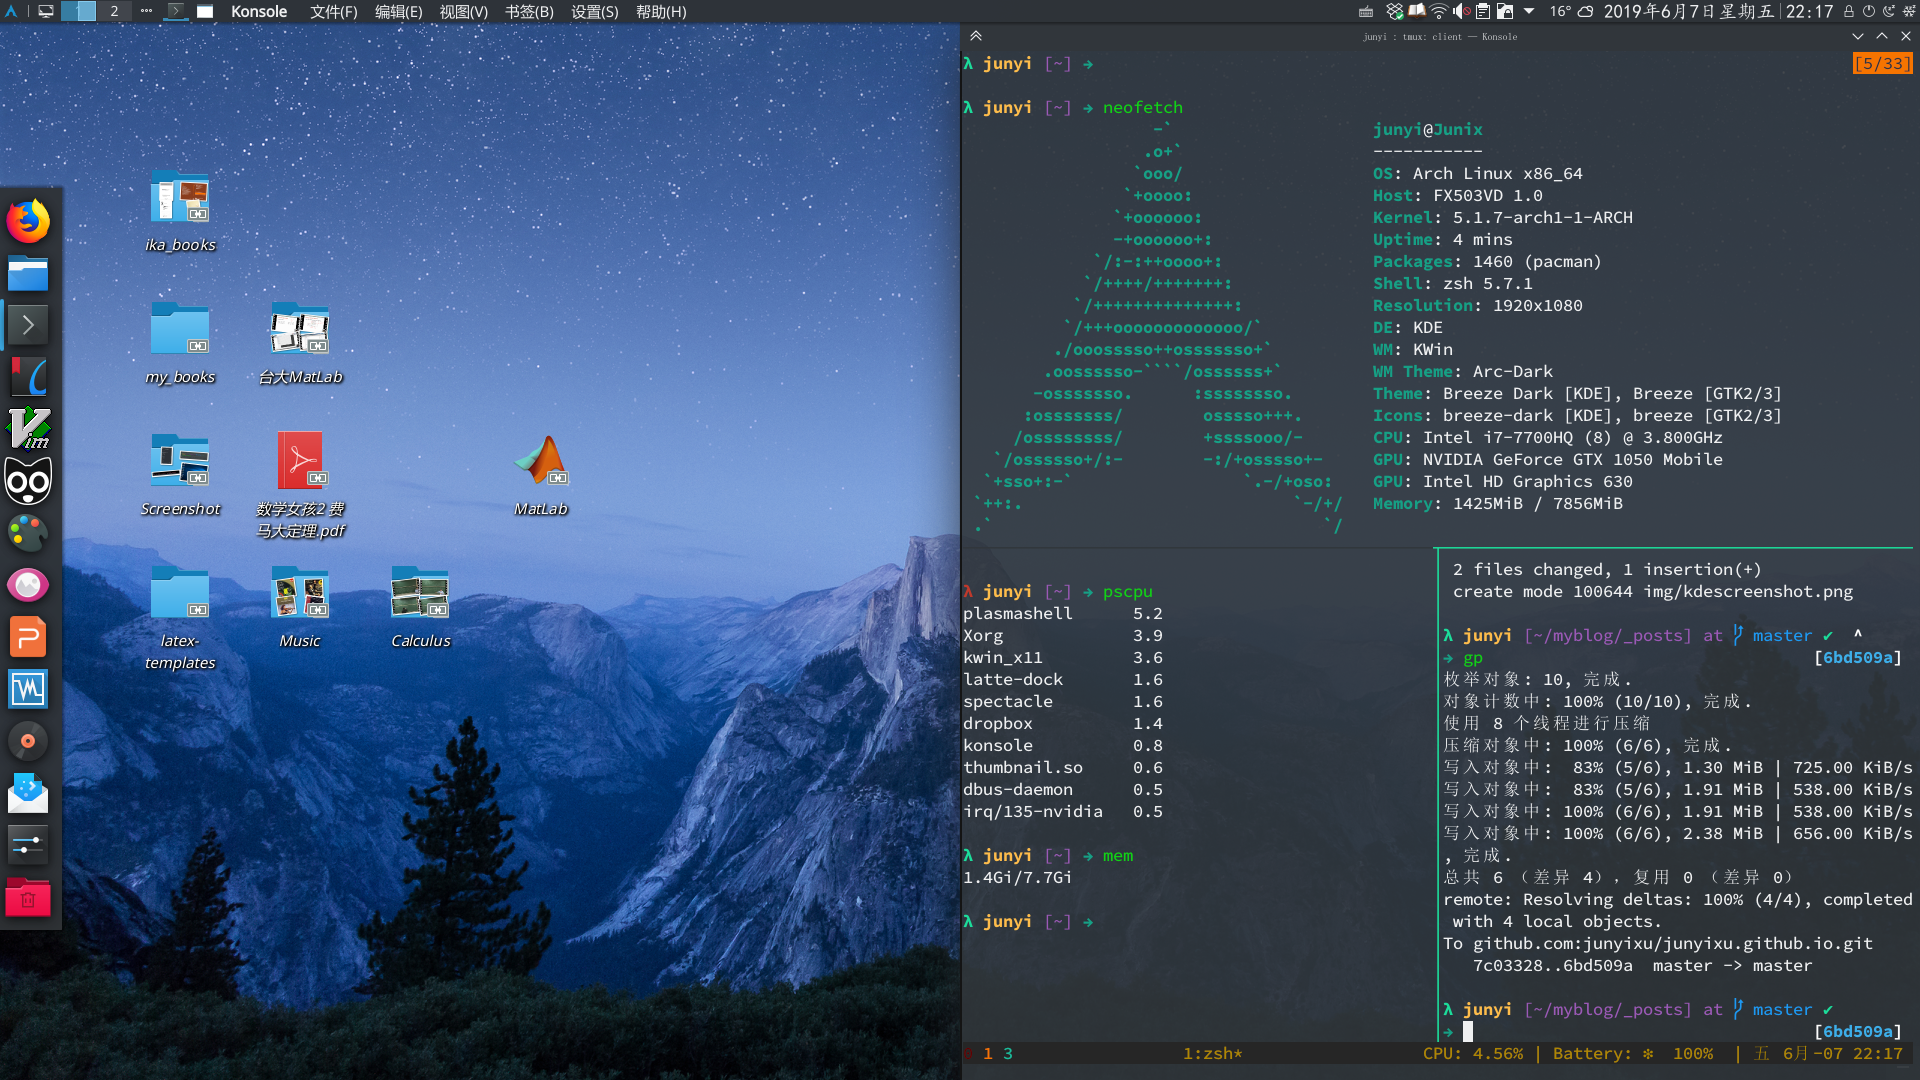Click the owl face icon in the dock
The width and height of the screenshot is (1920, 1080).
coord(28,481)
